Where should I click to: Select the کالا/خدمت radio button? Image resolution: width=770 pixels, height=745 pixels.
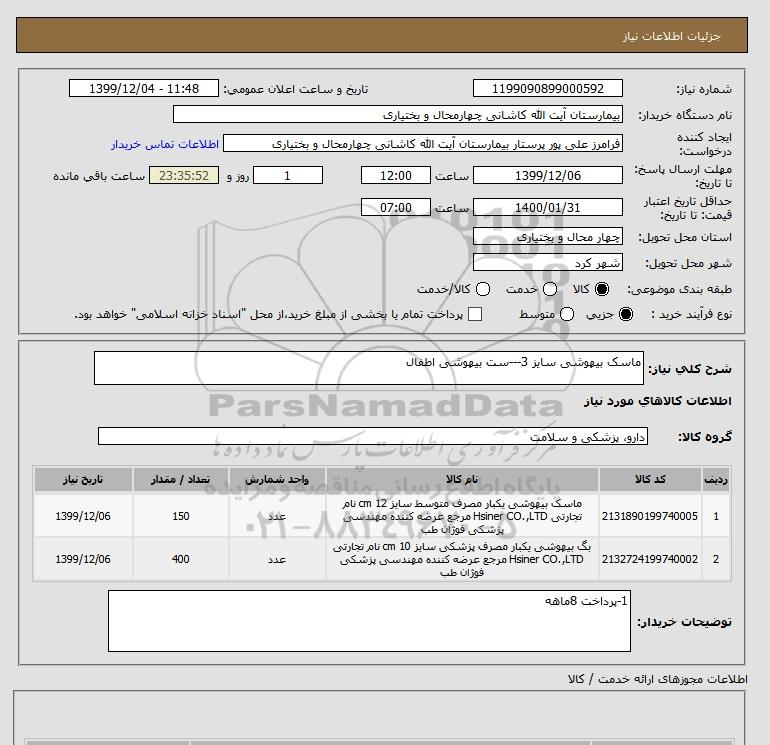coord(483,289)
